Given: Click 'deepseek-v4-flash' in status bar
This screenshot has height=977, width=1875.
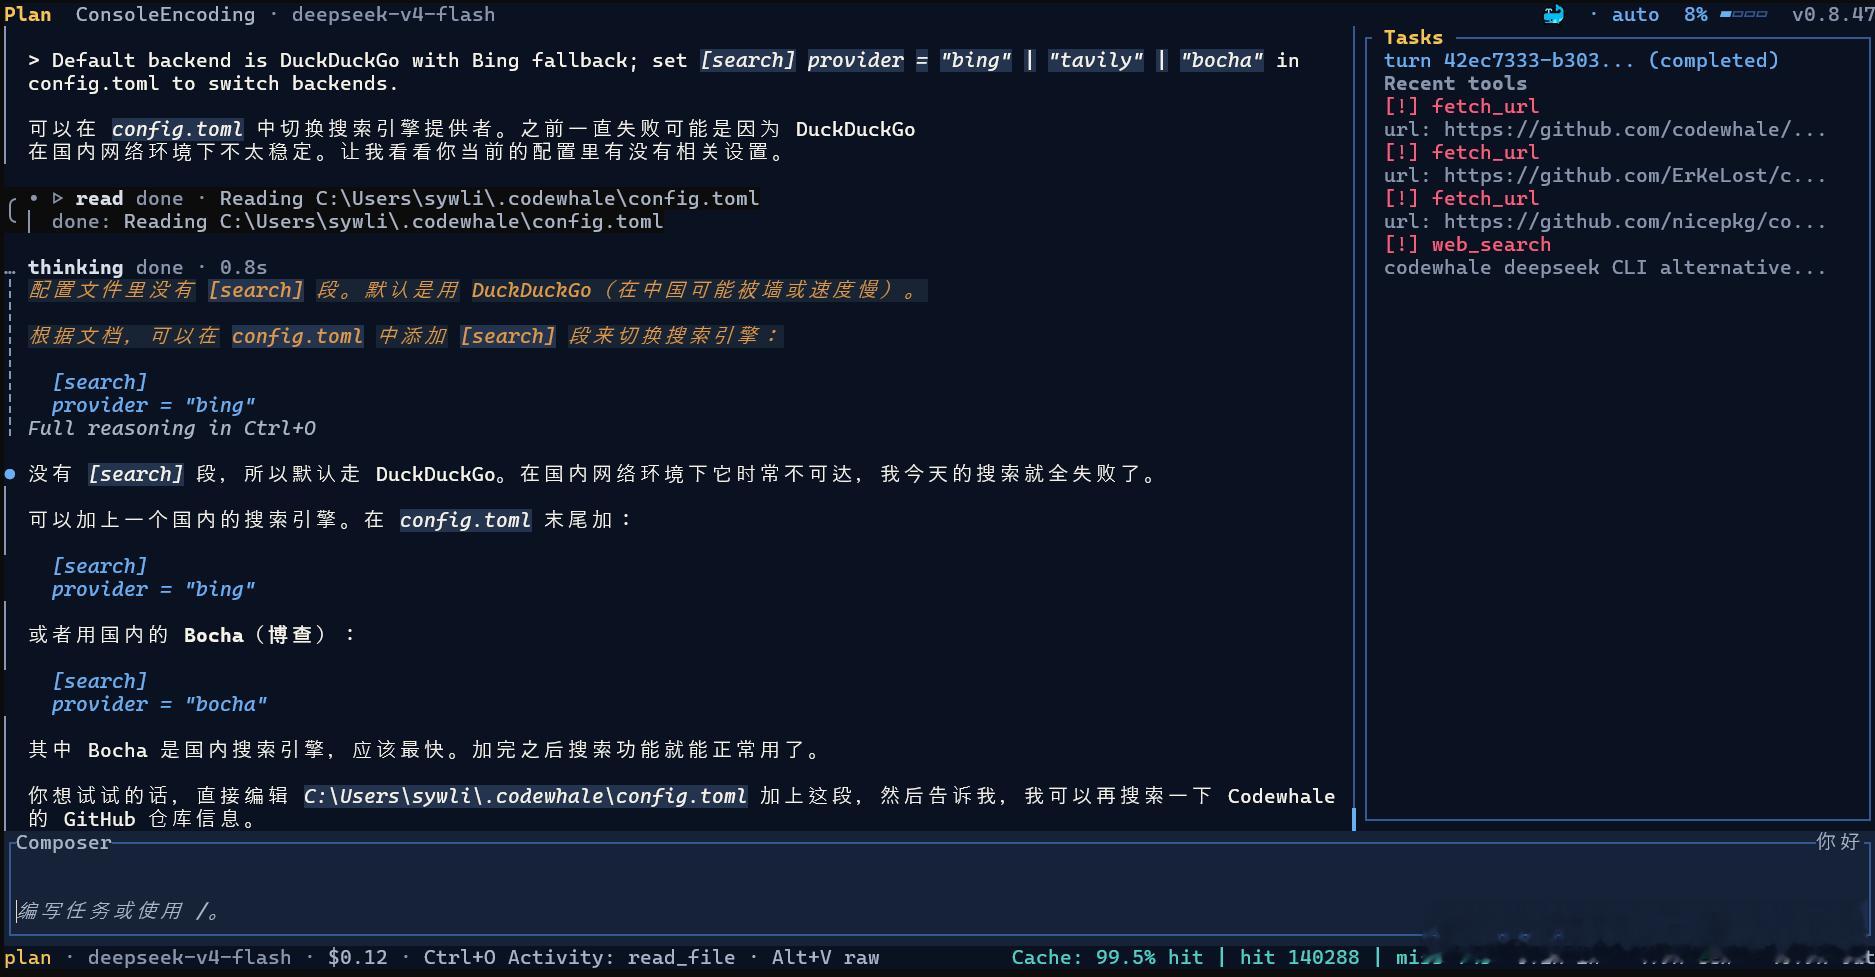Looking at the screenshot, I should (189, 957).
